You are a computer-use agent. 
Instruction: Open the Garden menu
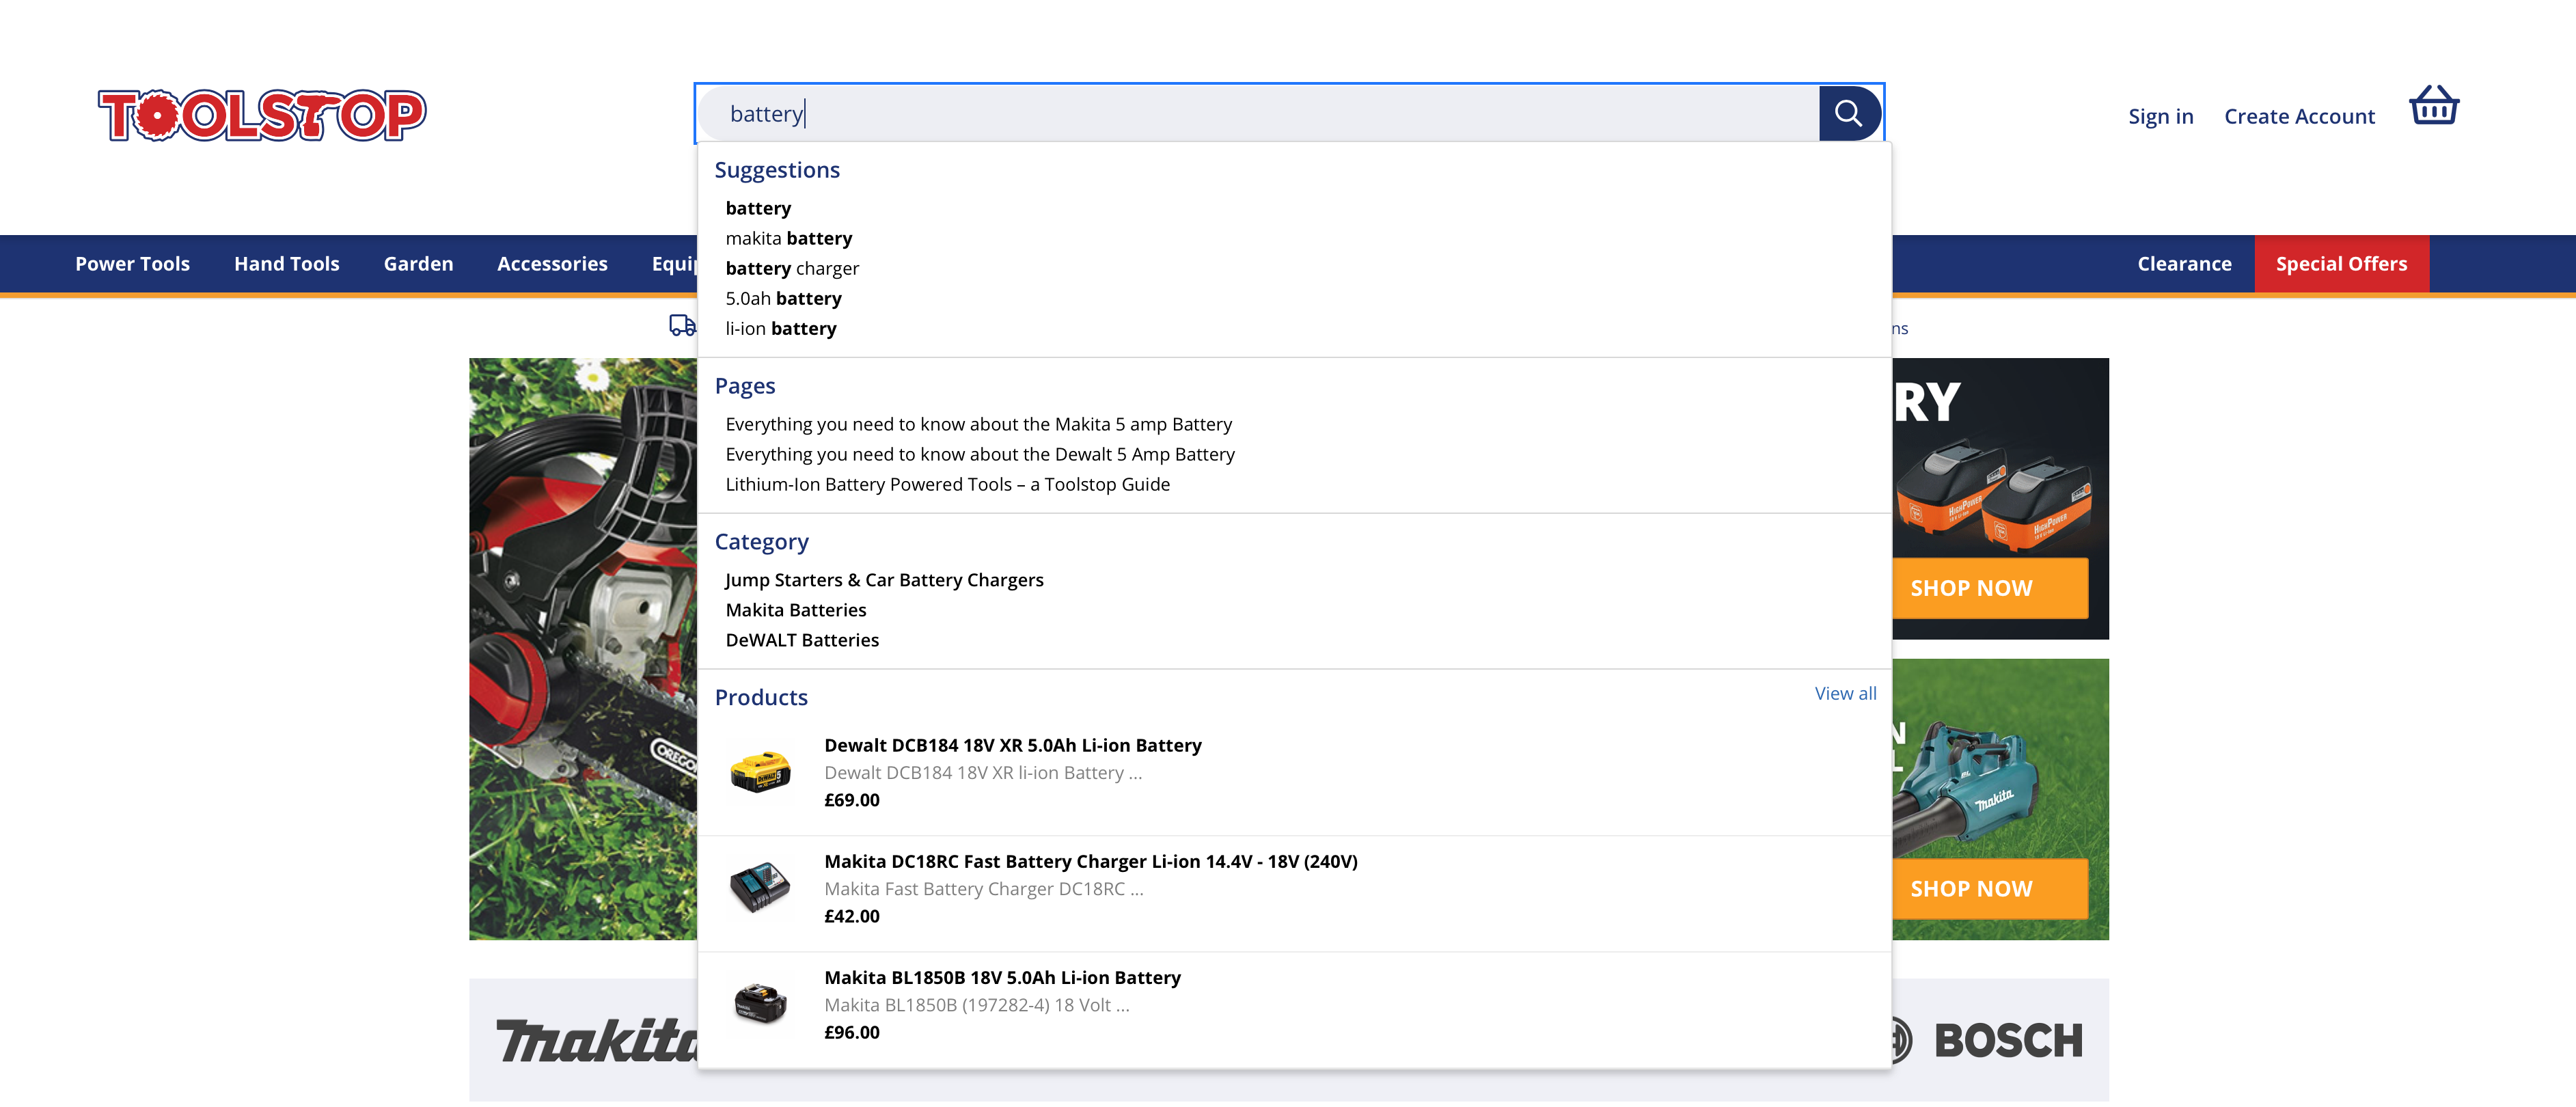point(418,264)
